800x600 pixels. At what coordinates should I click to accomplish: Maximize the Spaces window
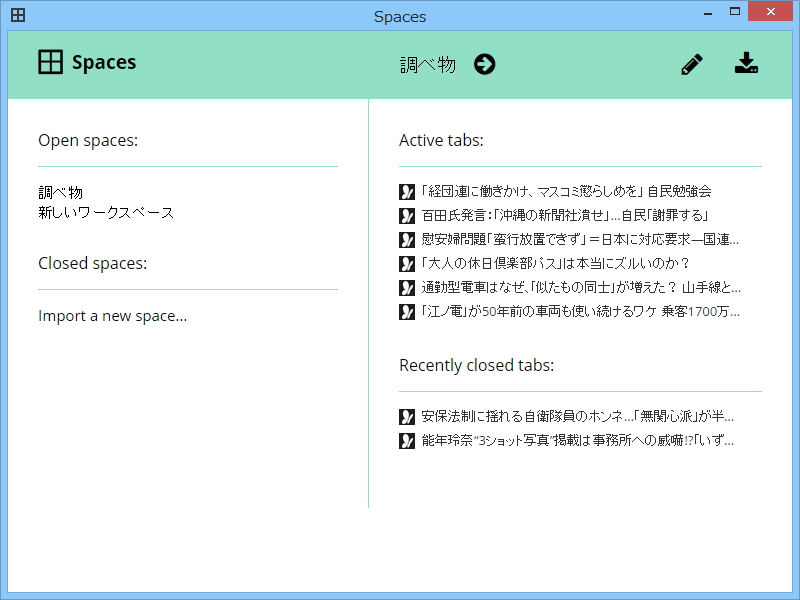(x=735, y=12)
